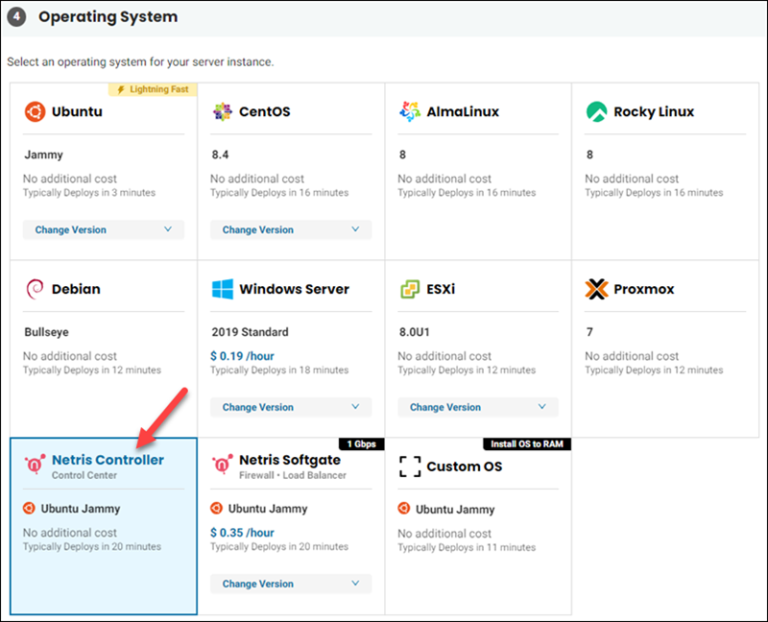Click the Netris Softgate logo icon
The height and width of the screenshot is (622, 768).
point(222,466)
